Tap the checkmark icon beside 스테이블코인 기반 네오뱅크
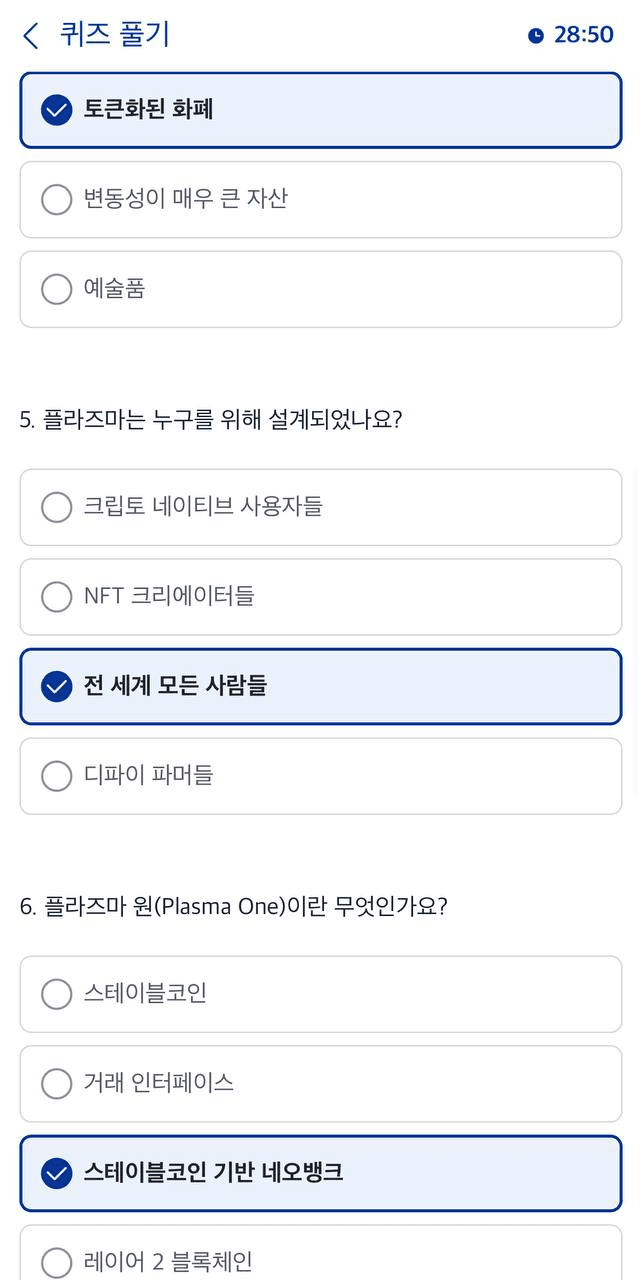 coord(57,1173)
